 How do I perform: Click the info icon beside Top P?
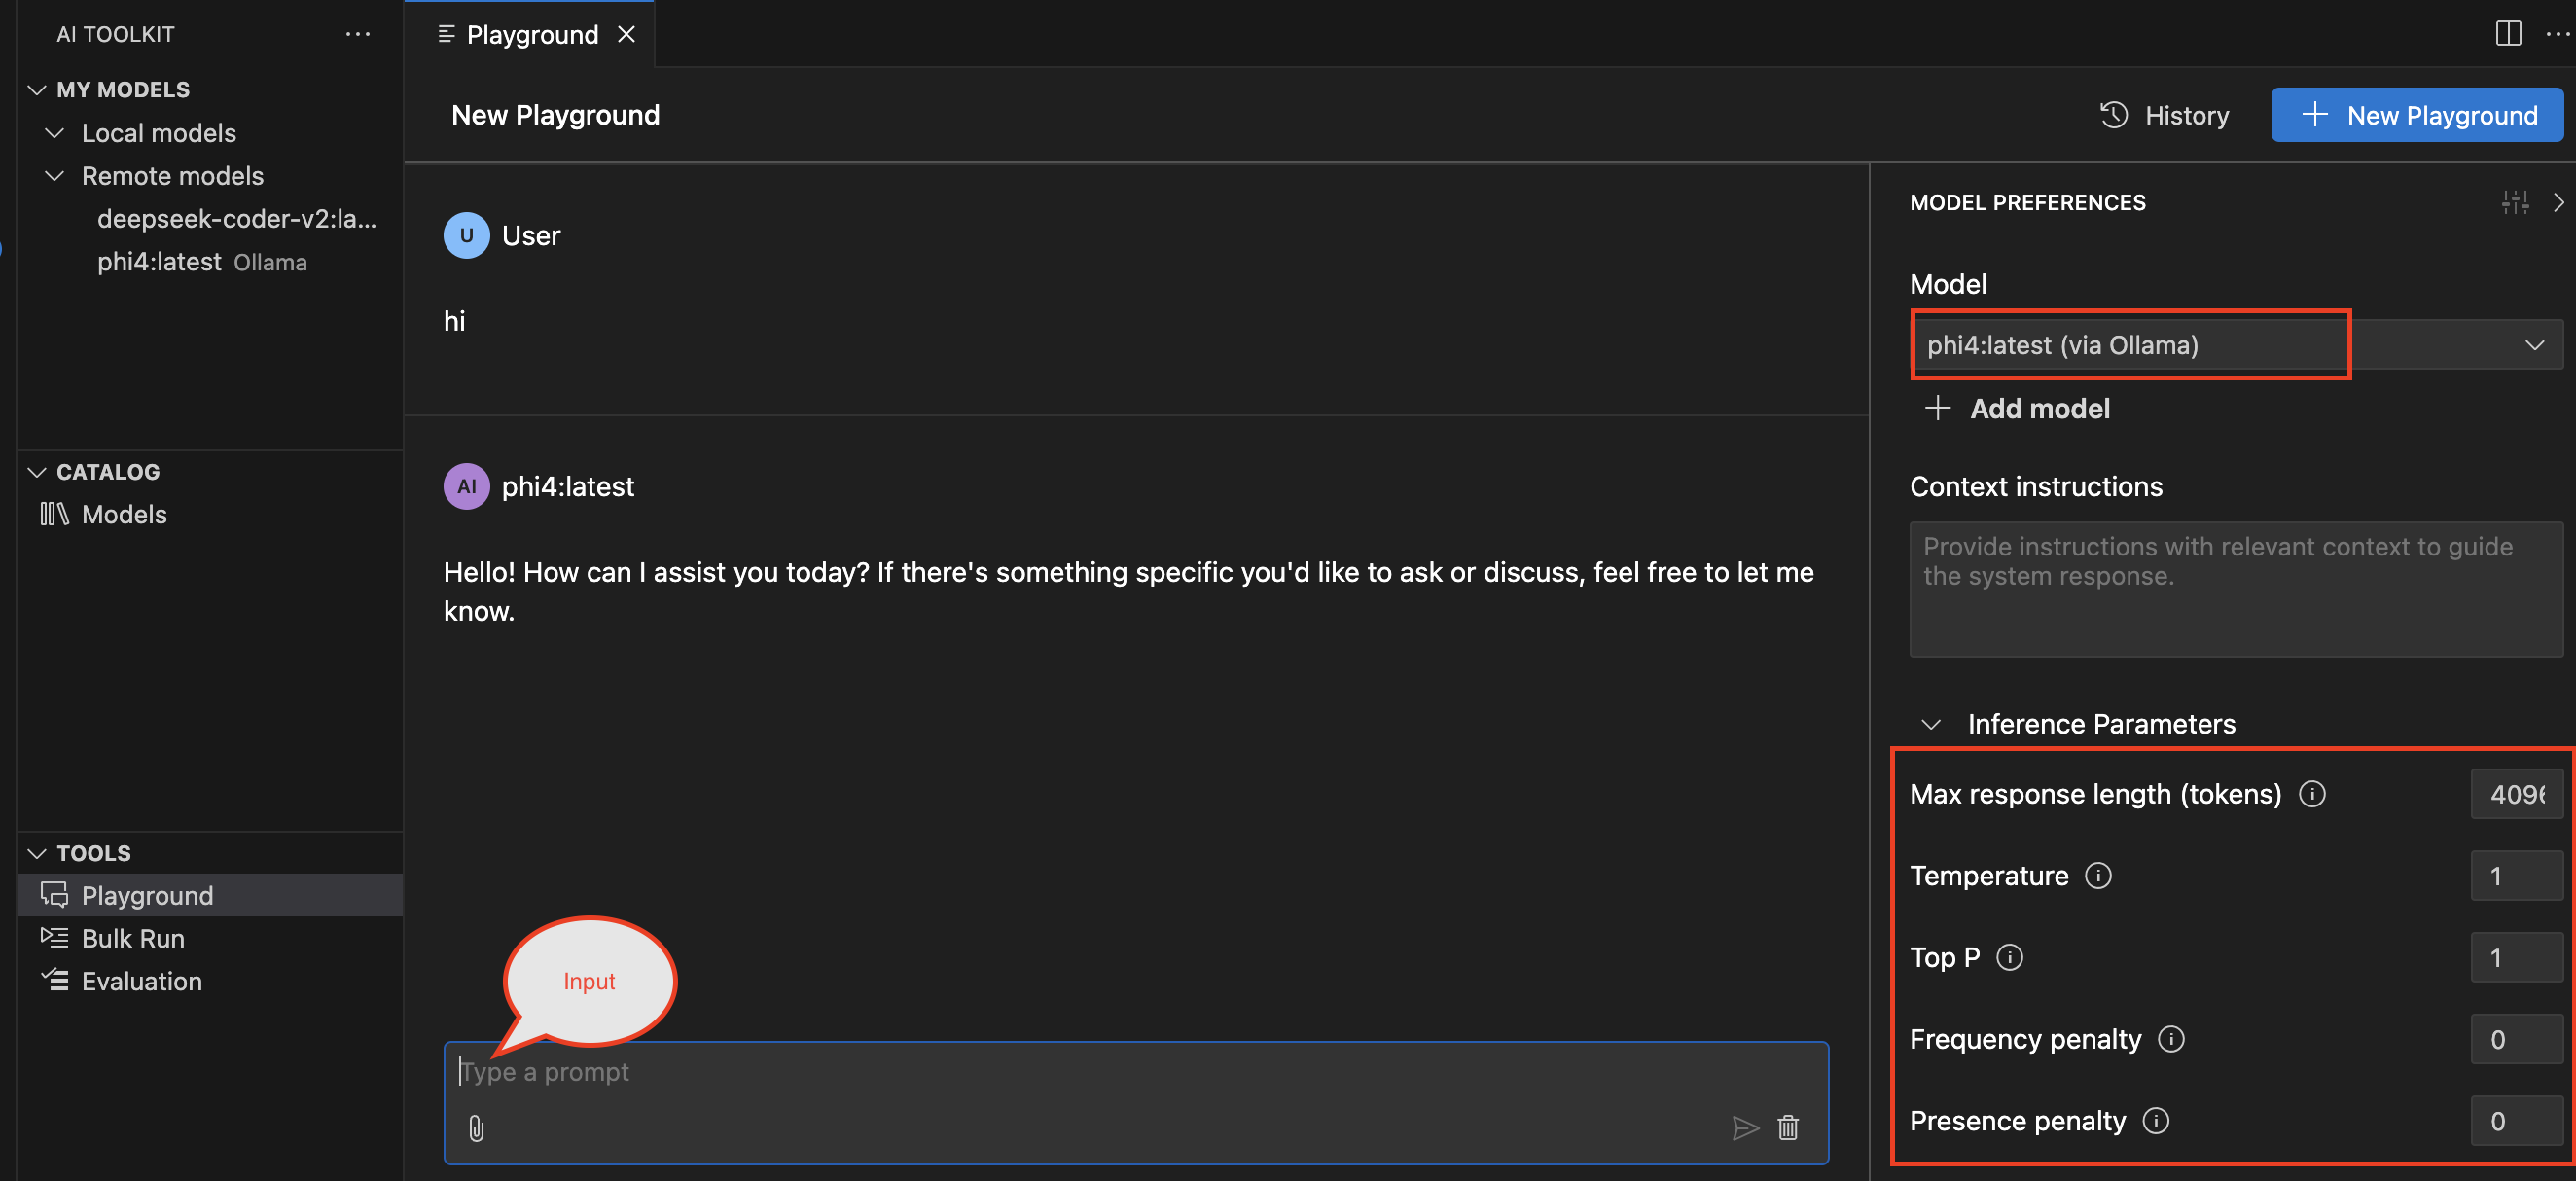[x=2009, y=958]
